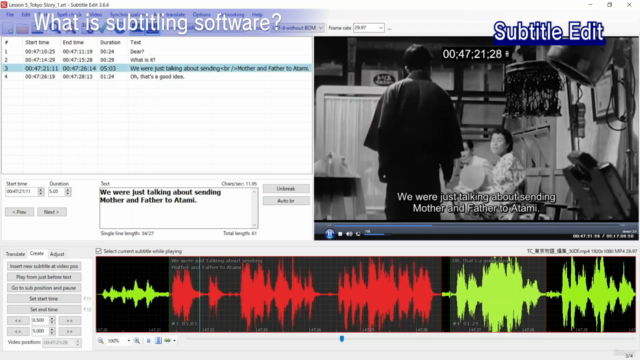Toggle fullscreen icon in the video player
640x360 pixels.
pyautogui.click(x=358, y=234)
